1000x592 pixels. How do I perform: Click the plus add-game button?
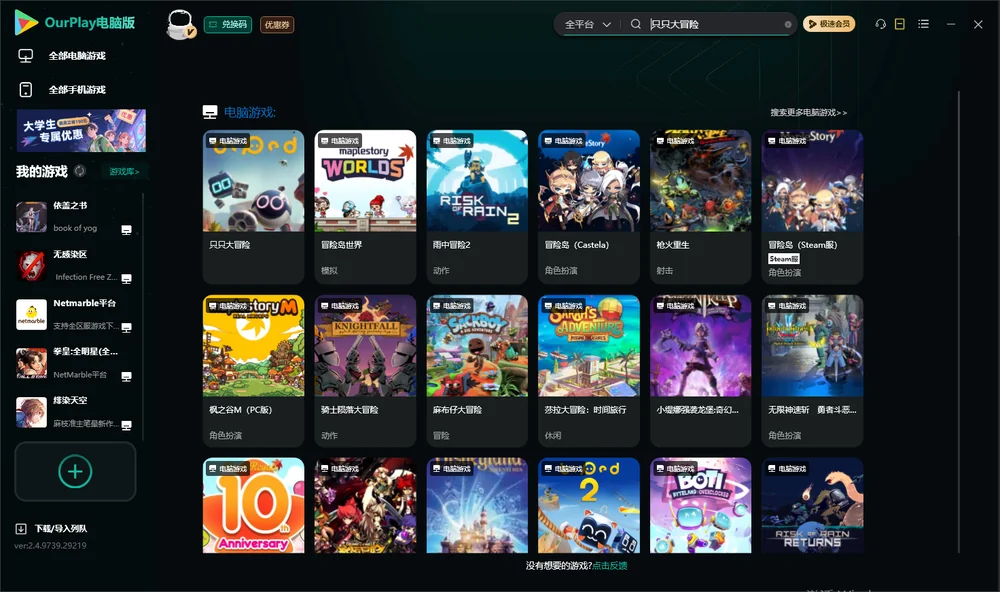click(75, 471)
